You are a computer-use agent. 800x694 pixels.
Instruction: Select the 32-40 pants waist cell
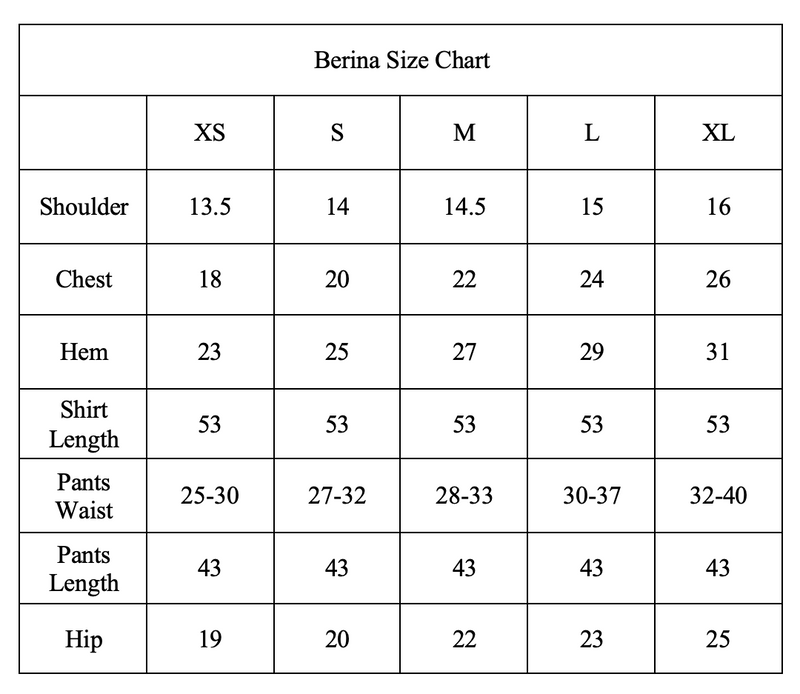click(718, 495)
